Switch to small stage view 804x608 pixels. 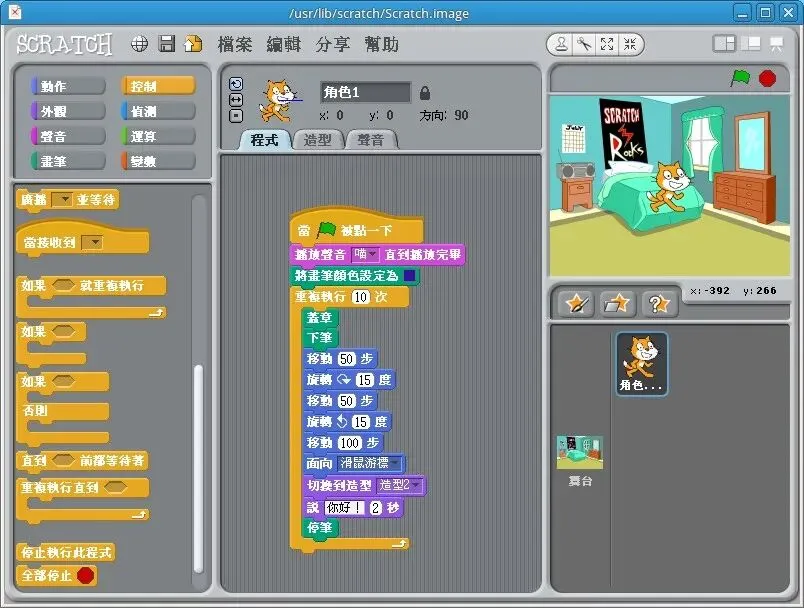tap(724, 44)
